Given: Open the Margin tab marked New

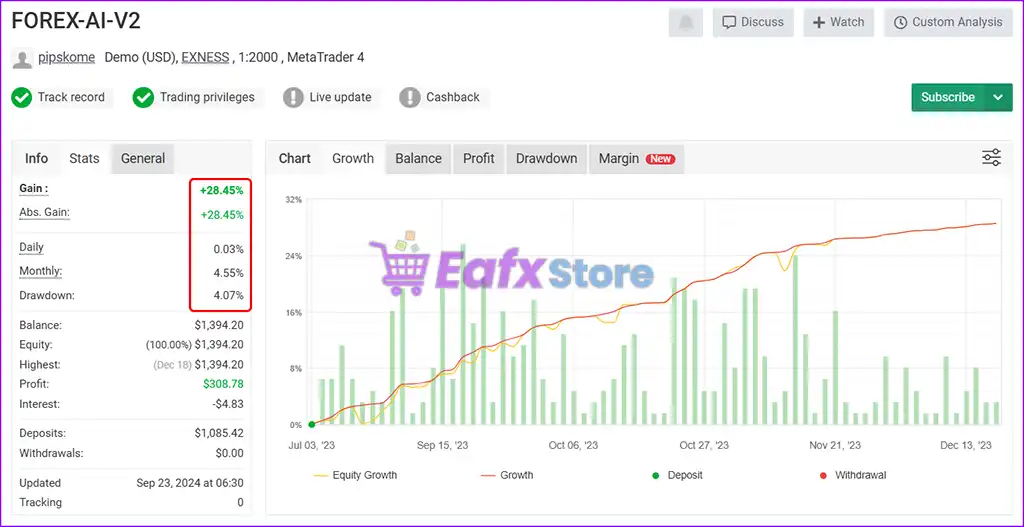Looking at the screenshot, I should point(637,159).
